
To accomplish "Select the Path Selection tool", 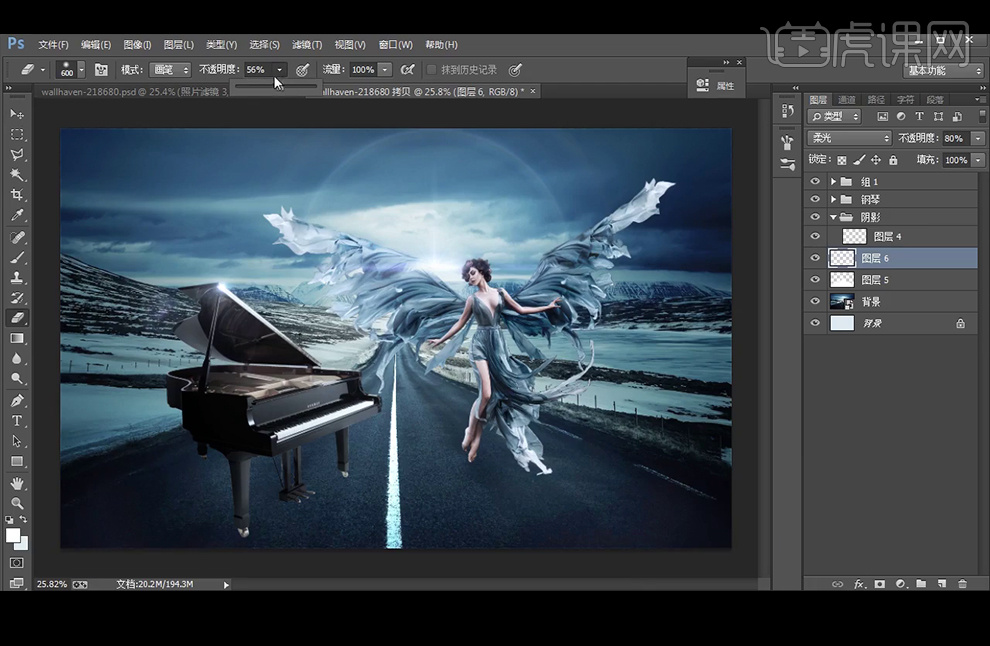I will [x=17, y=441].
